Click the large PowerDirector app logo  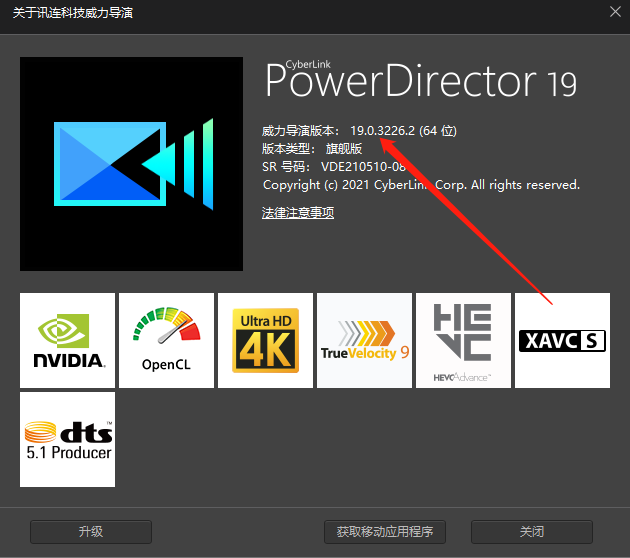(x=131, y=164)
